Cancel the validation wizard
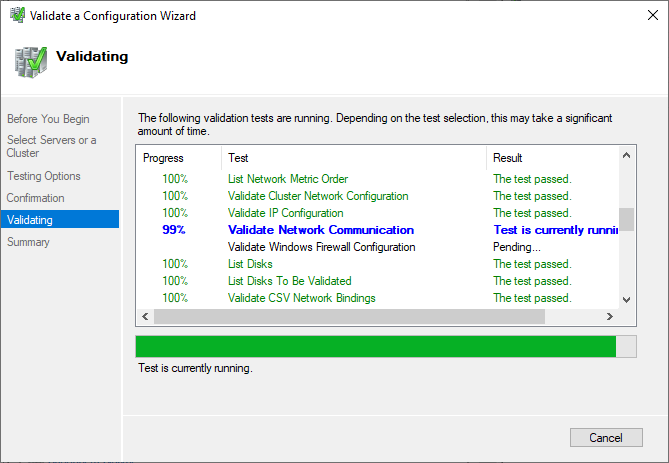This screenshot has width=669, height=463. pos(606,438)
